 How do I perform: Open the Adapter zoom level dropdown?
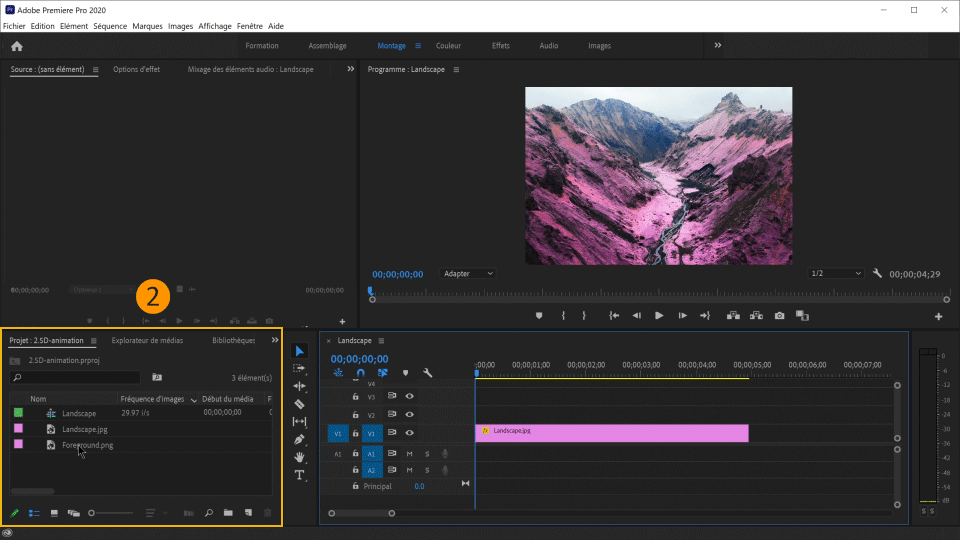coord(468,273)
